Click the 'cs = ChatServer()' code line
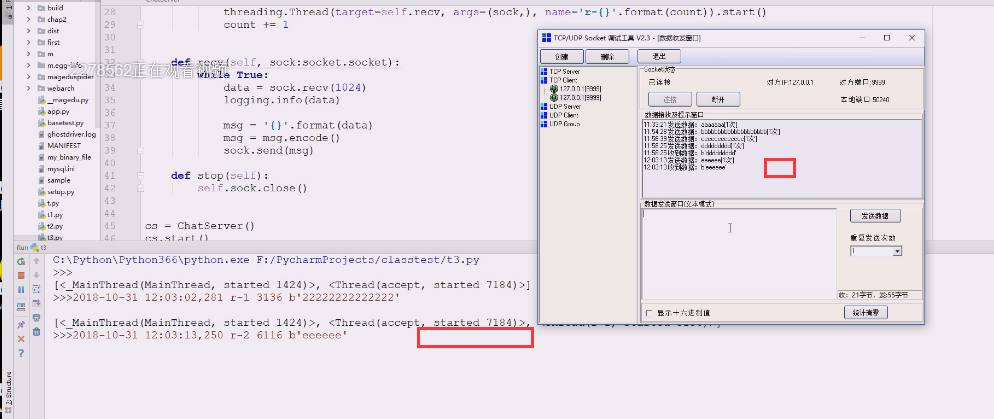 click(199, 226)
